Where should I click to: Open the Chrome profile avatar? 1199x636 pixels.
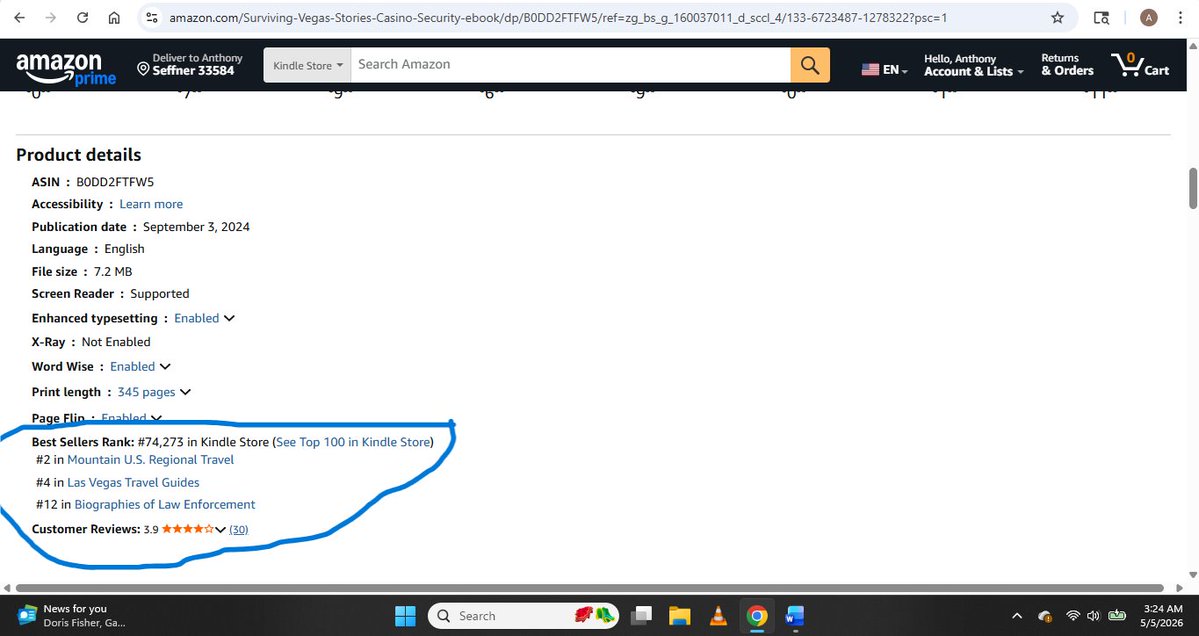[1149, 18]
